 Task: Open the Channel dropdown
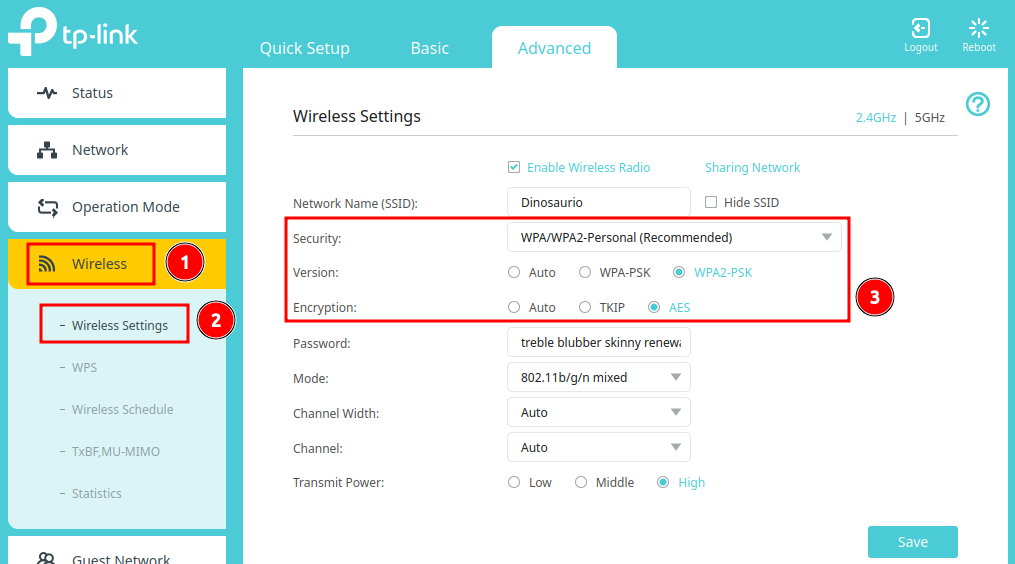[x=599, y=447]
